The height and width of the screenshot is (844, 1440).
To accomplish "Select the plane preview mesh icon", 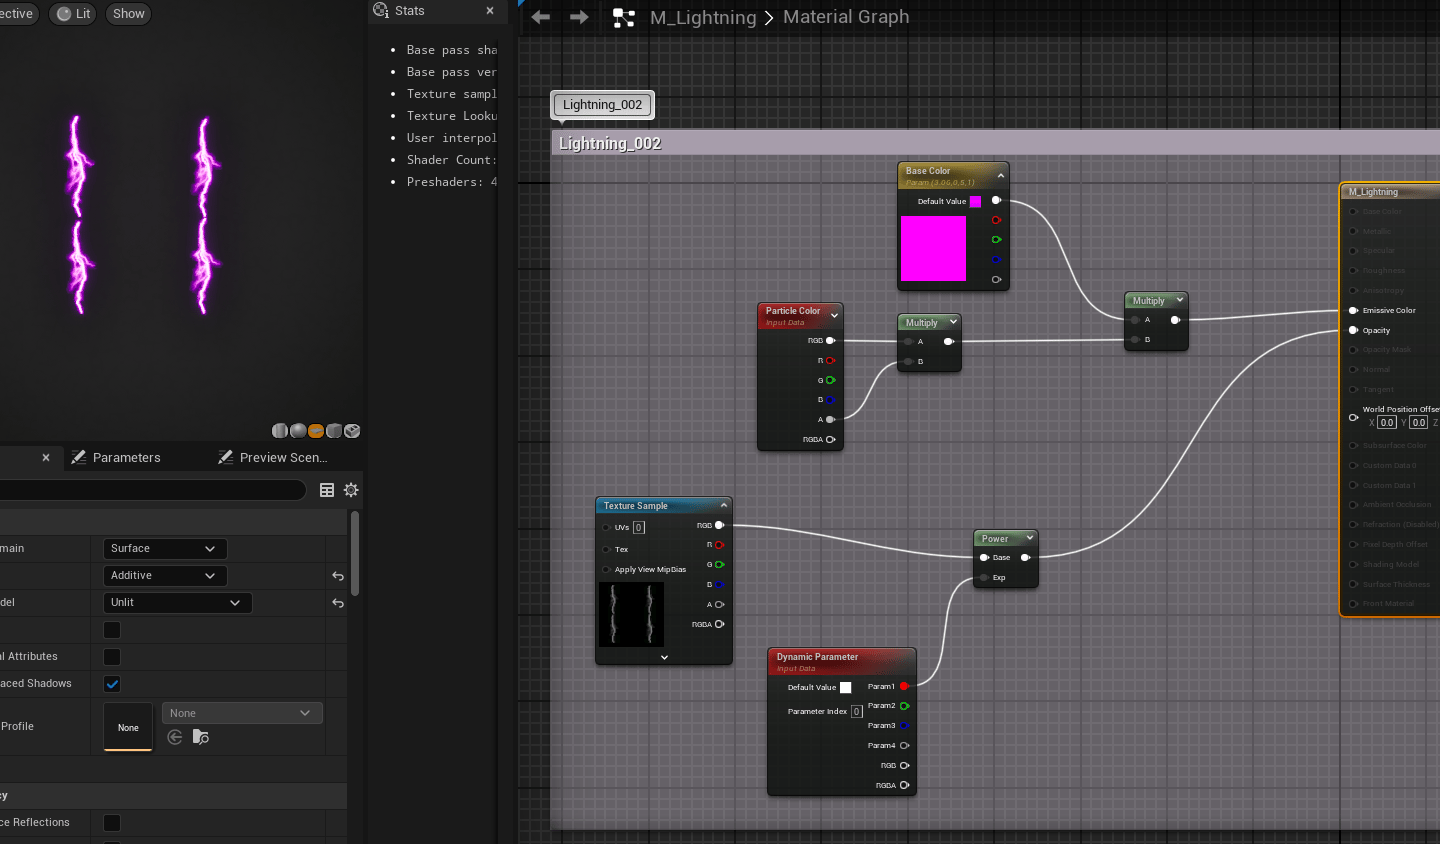I will pos(316,431).
